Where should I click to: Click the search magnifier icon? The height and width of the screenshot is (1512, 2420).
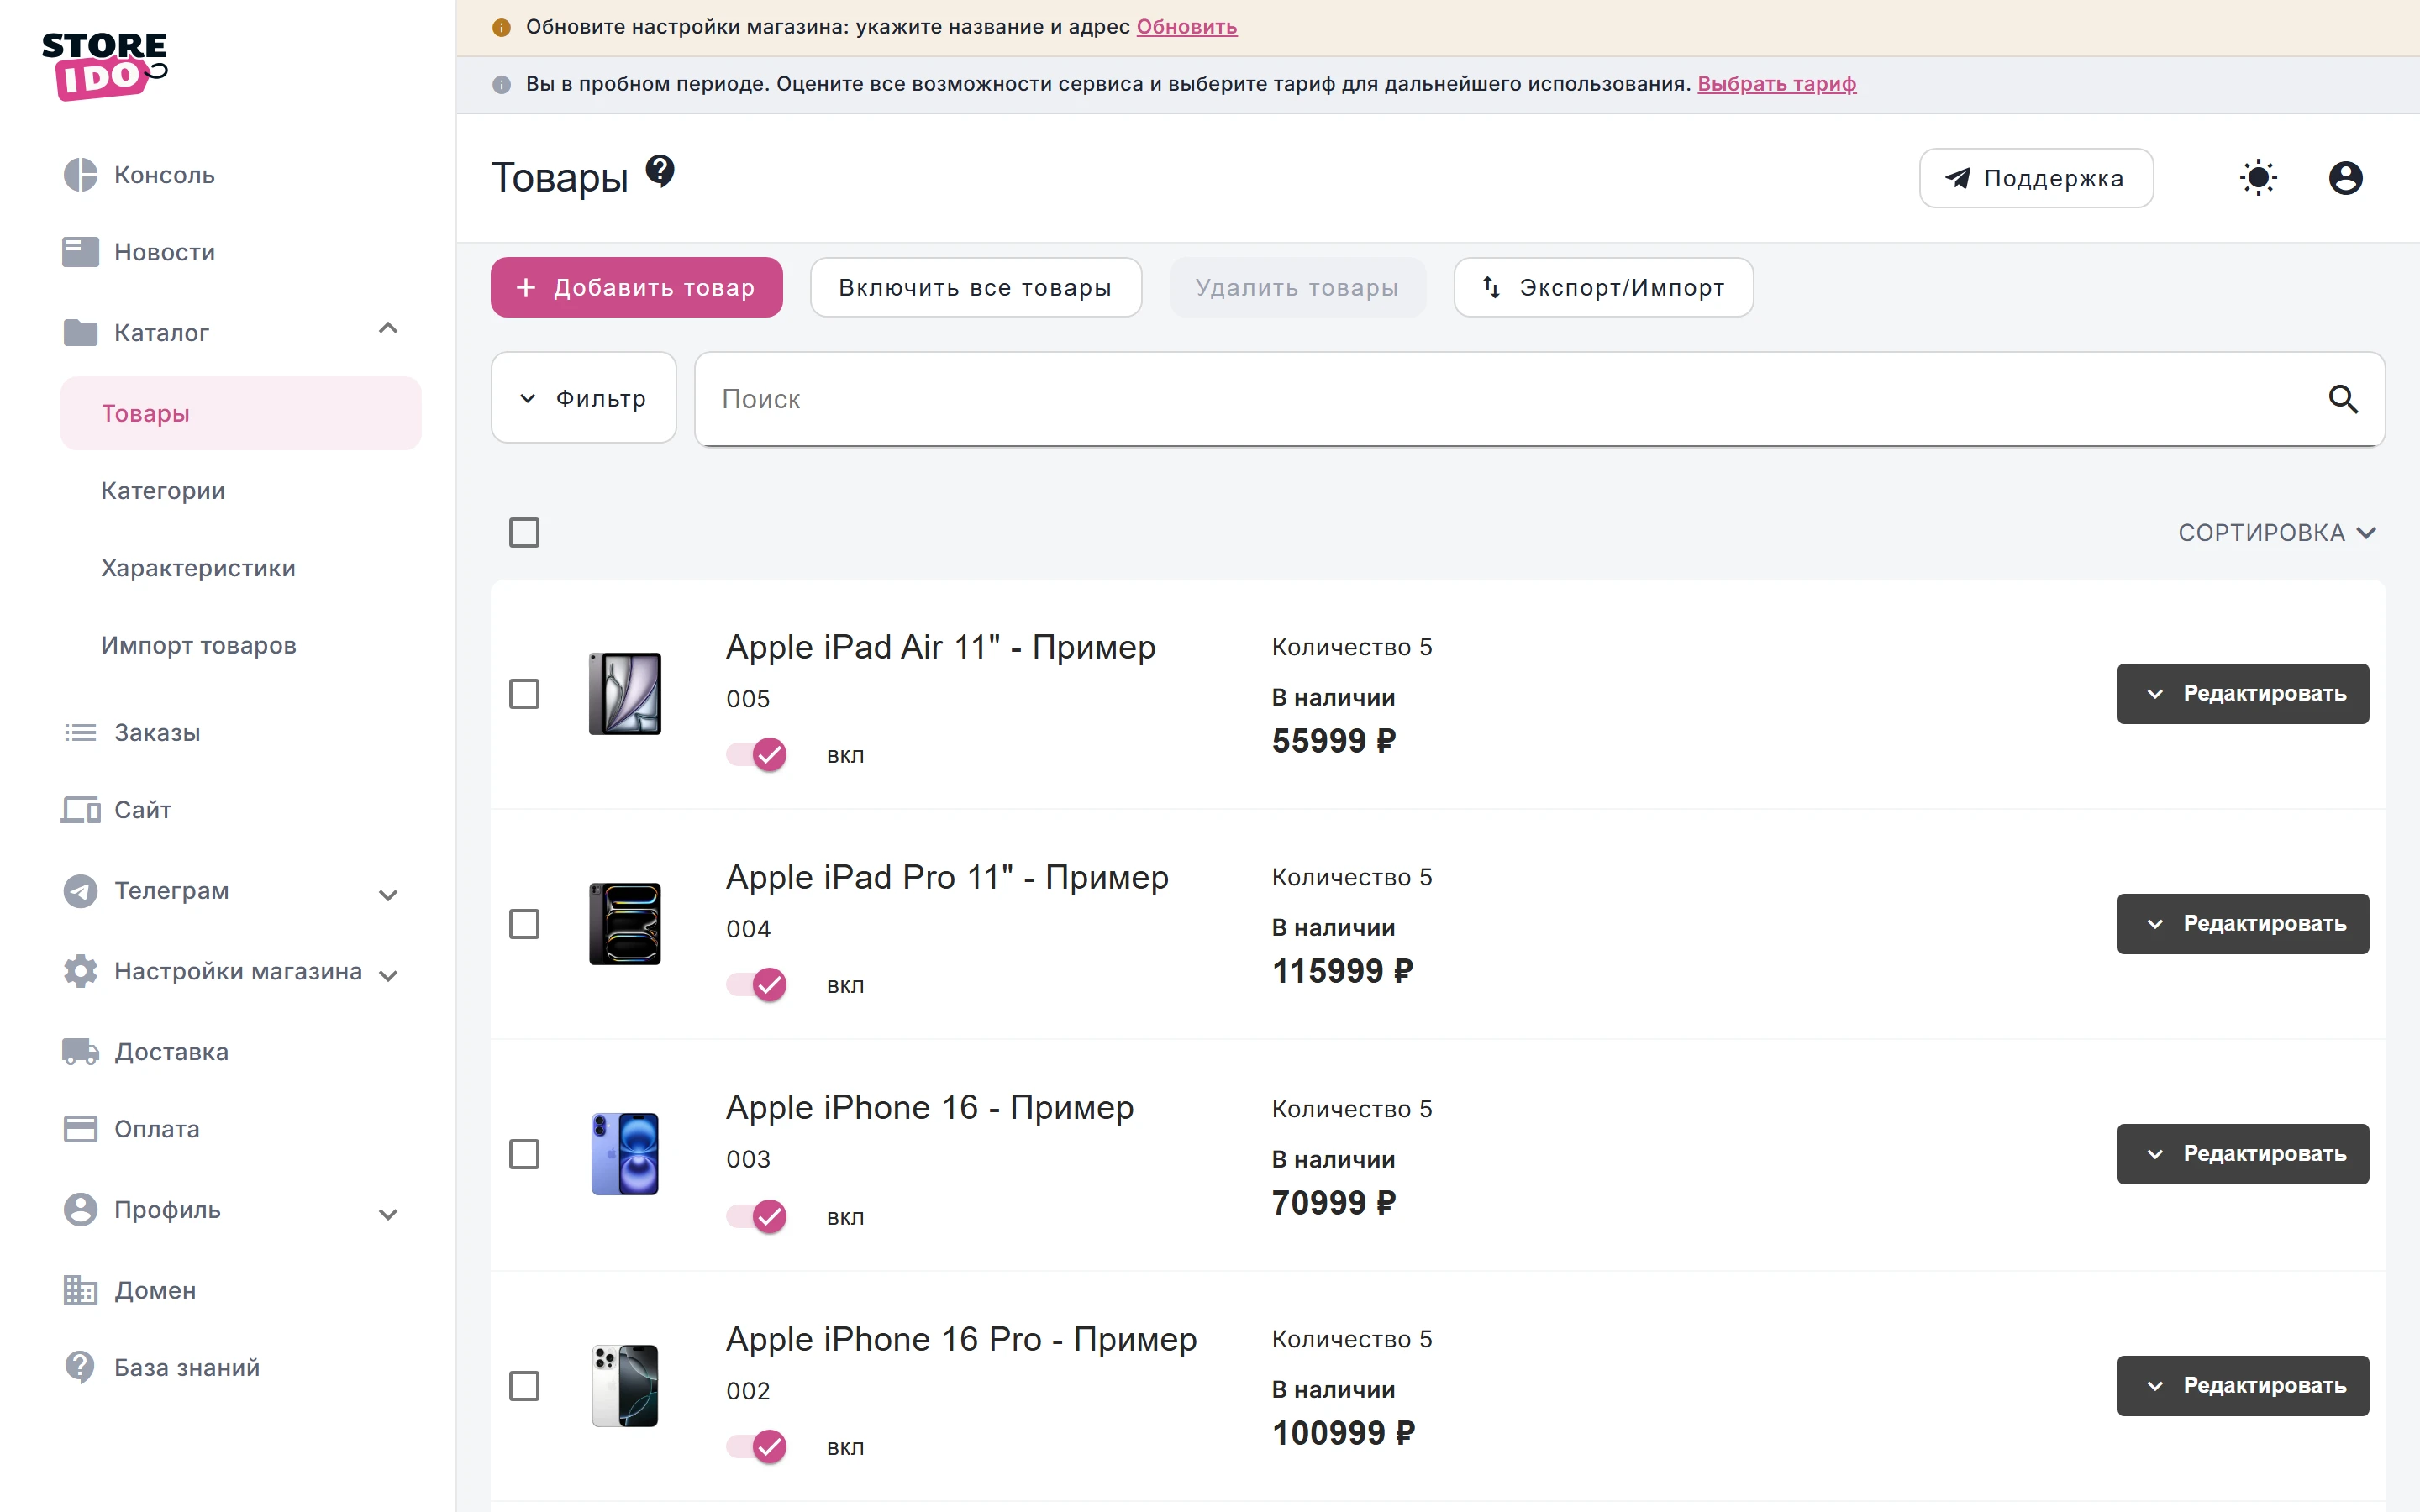coord(2343,399)
